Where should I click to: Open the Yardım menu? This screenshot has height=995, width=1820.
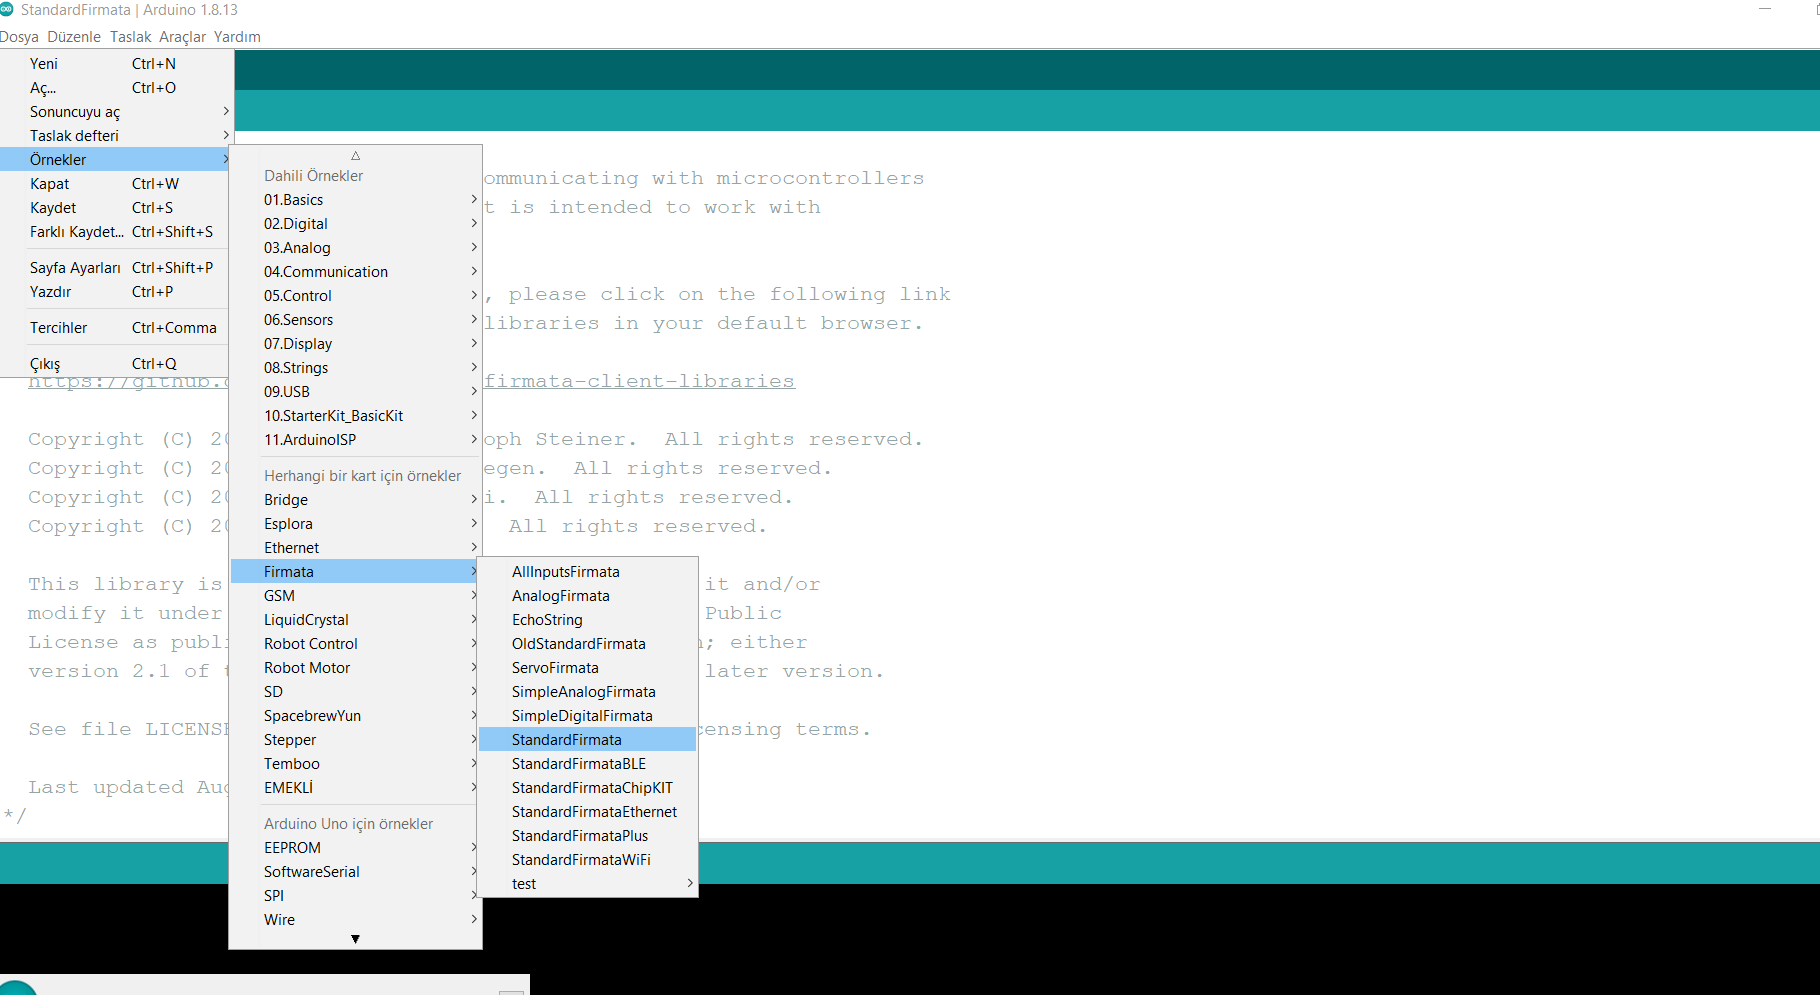click(237, 37)
